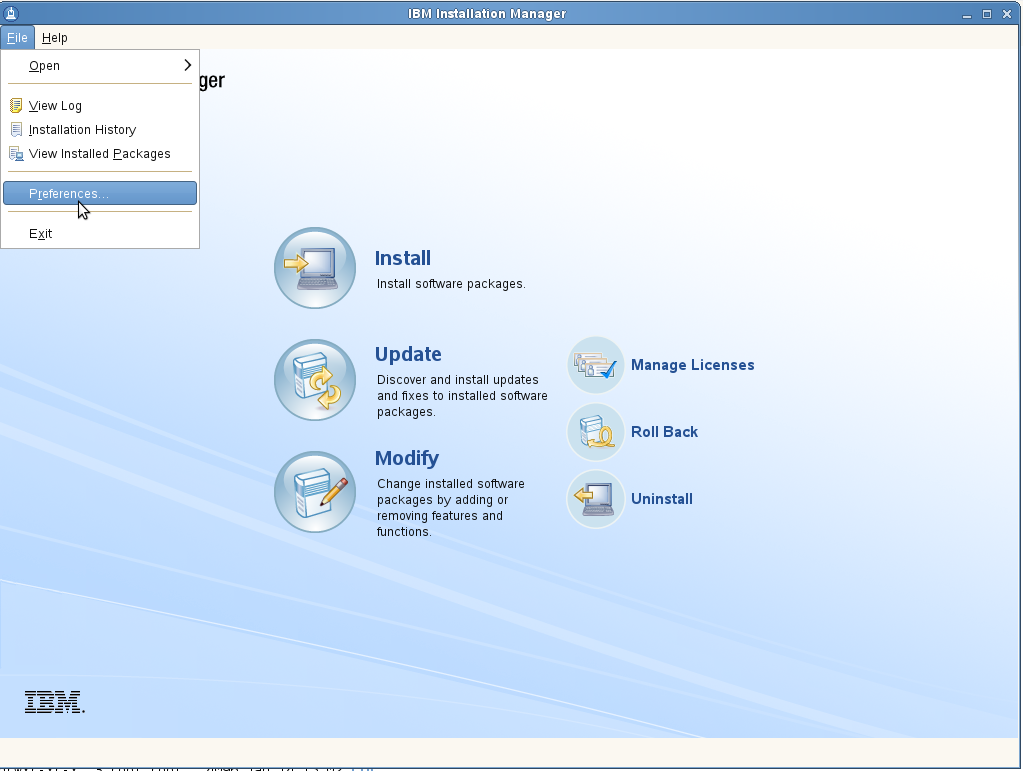The width and height of the screenshot is (1023, 771).
Task: Click the Open submenu arrow
Action: pyautogui.click(x=187, y=65)
